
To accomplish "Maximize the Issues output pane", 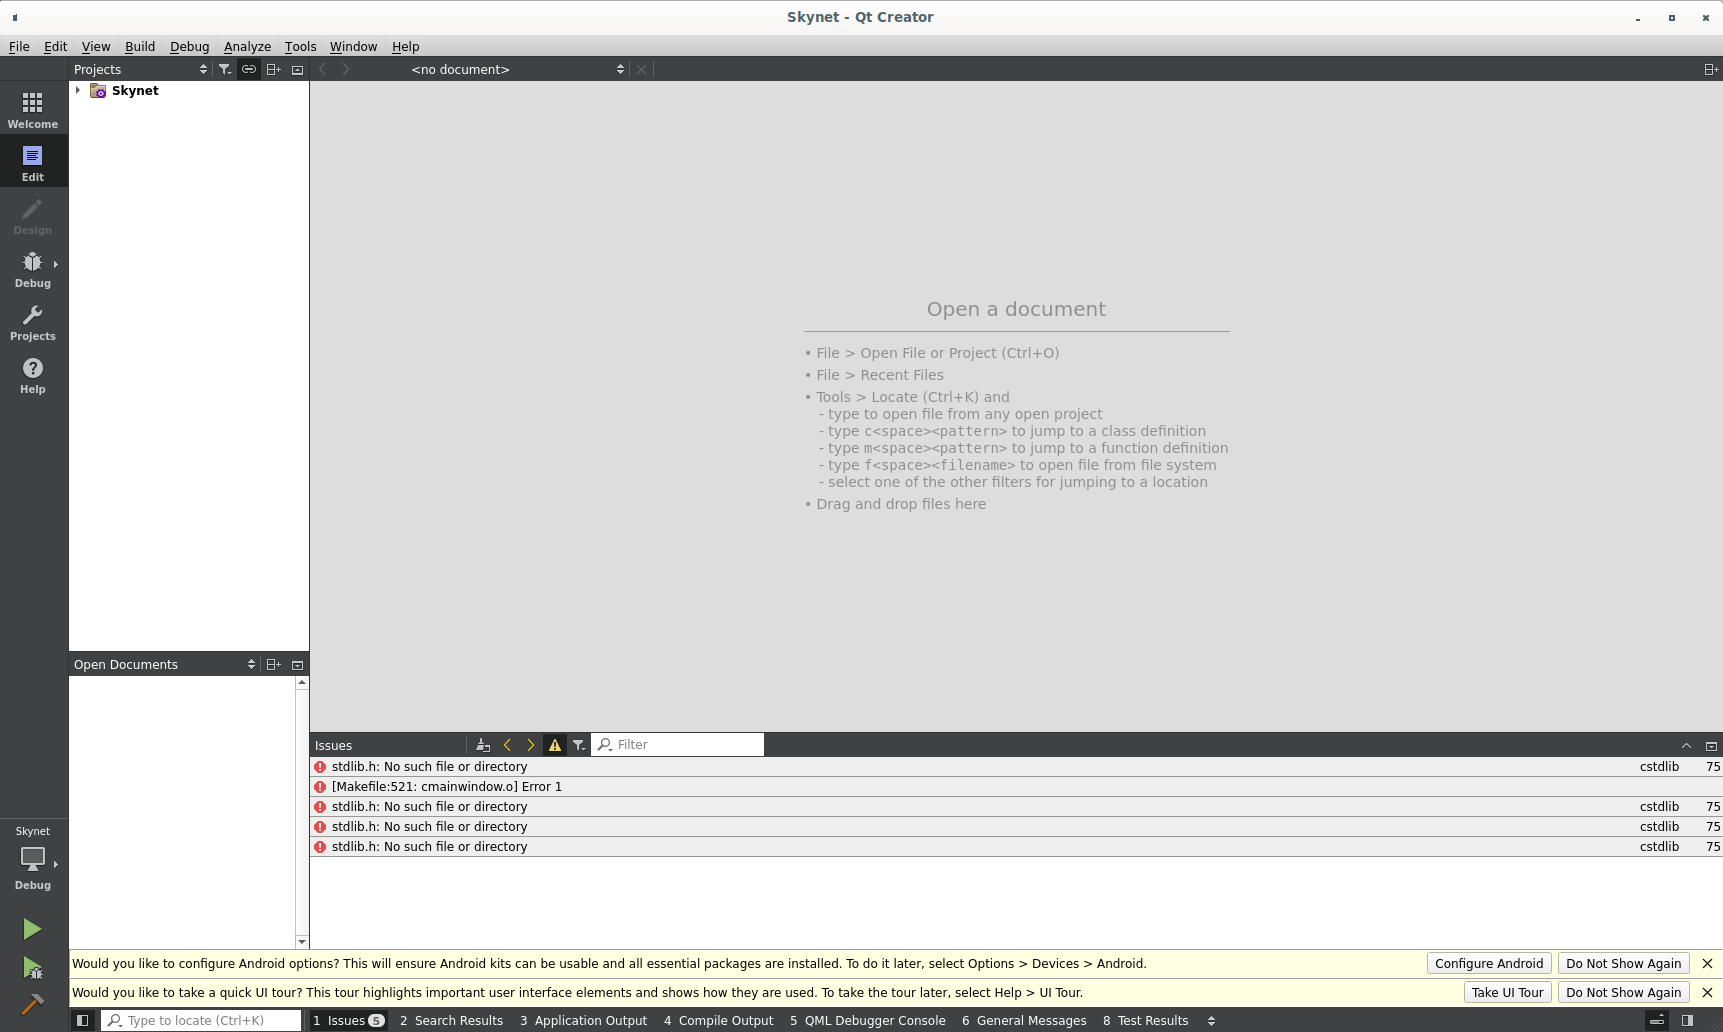I will click(x=1686, y=746).
